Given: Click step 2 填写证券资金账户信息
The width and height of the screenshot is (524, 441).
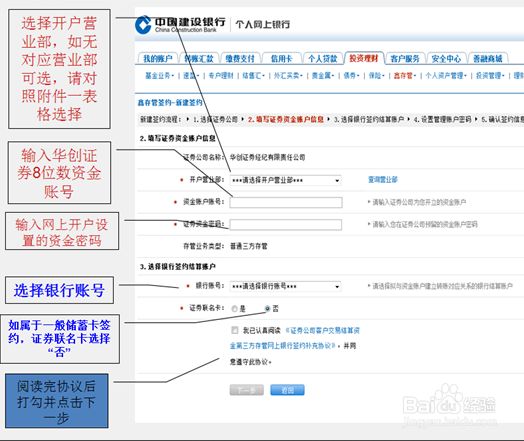Looking at the screenshot, I should click(x=286, y=120).
